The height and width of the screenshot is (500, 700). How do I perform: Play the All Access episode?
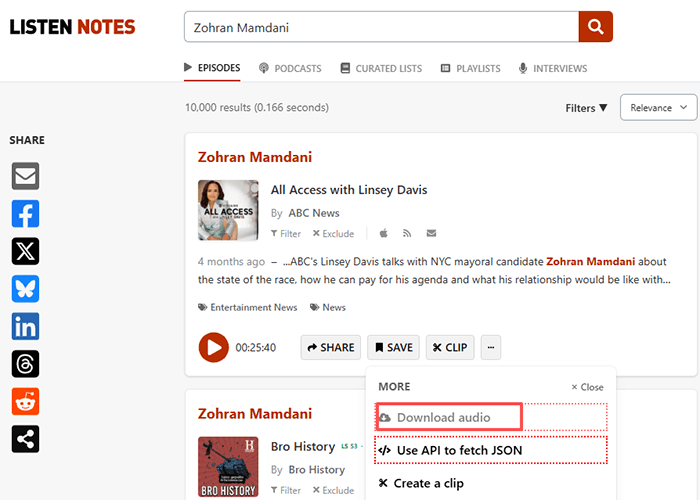pyautogui.click(x=214, y=347)
